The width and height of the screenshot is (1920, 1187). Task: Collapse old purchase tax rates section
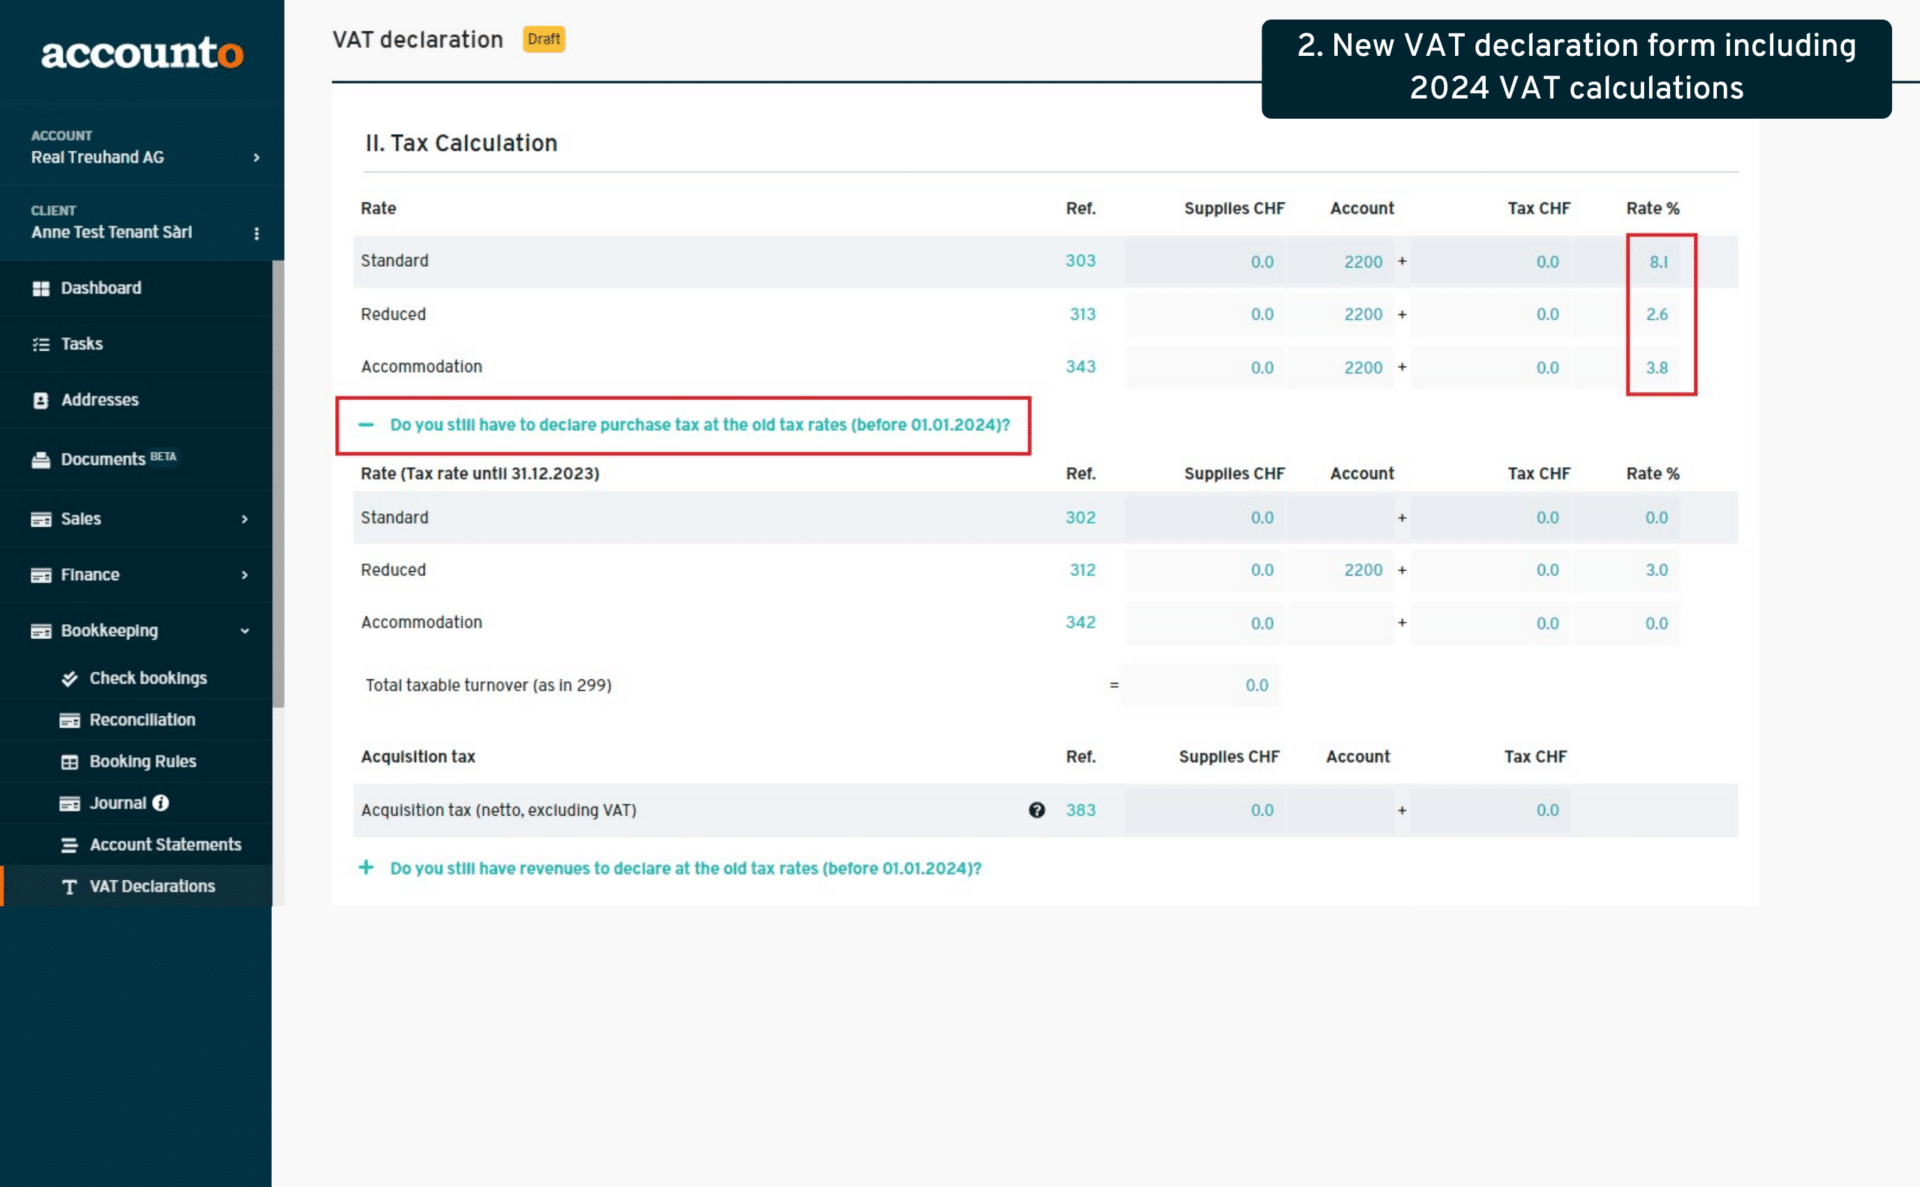[366, 425]
